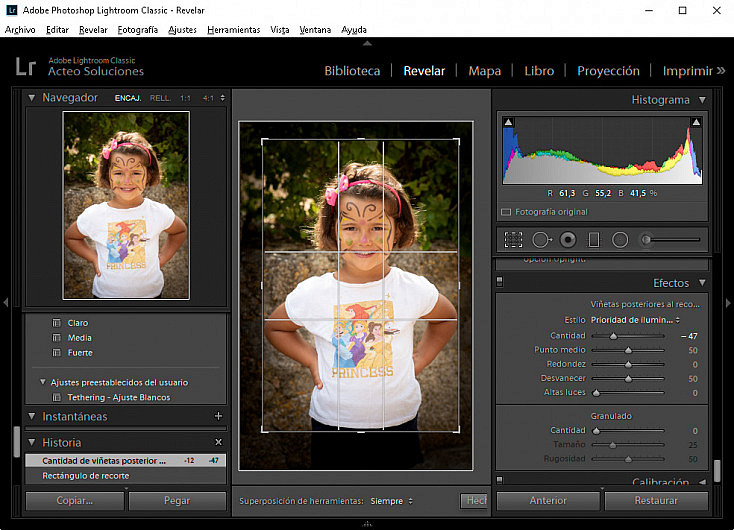The image size is (734, 530).
Task: Click the Punto medio slider
Action: [x=628, y=350]
